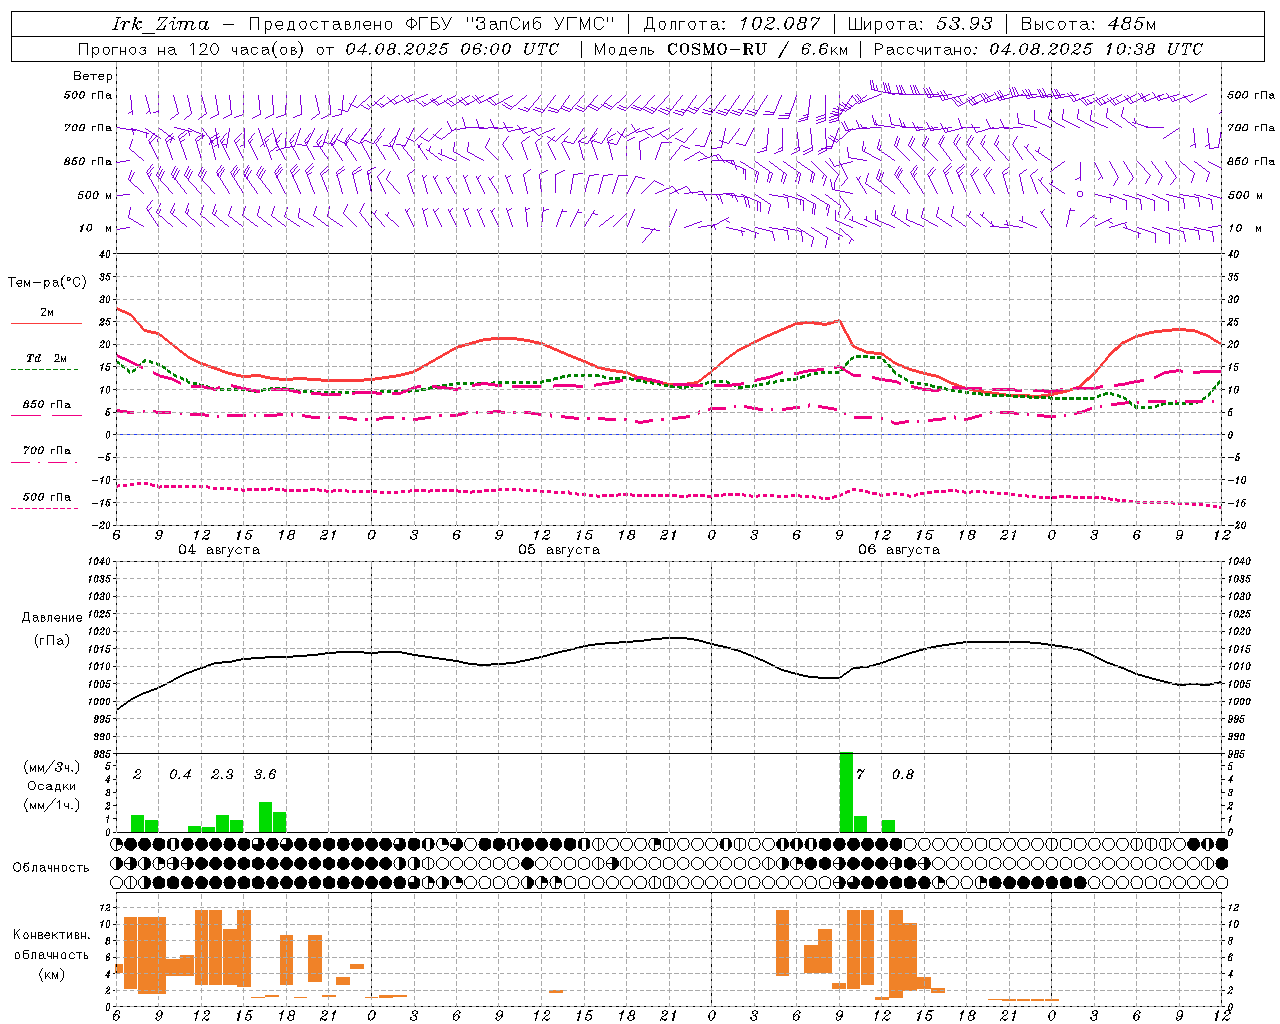
Task: Click the 3-hour precipitation value 3.6
Action: 265,775
